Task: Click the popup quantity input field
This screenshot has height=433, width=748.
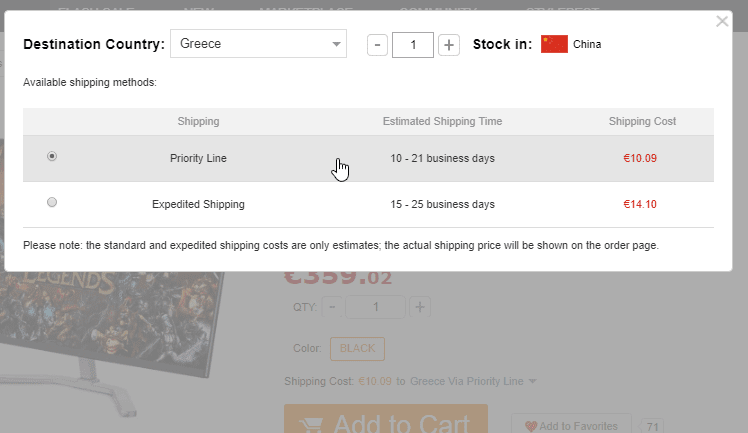Action: [x=413, y=44]
